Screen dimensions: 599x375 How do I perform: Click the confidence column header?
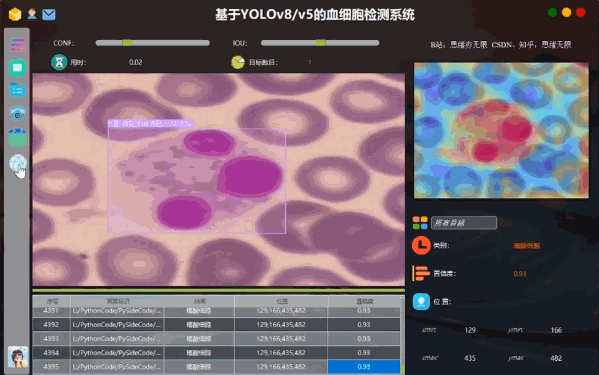[x=364, y=301]
